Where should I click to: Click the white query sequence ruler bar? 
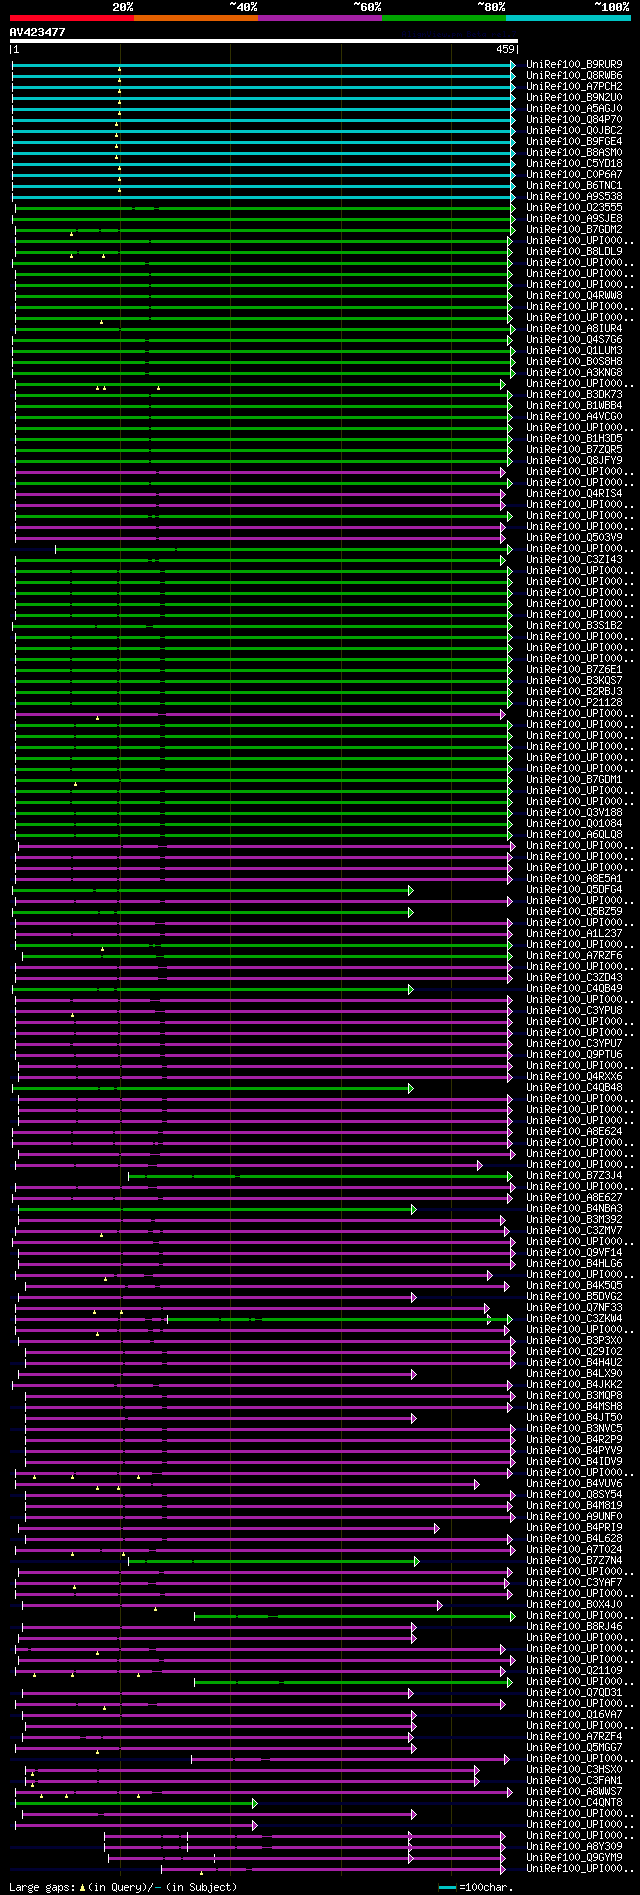(263, 41)
